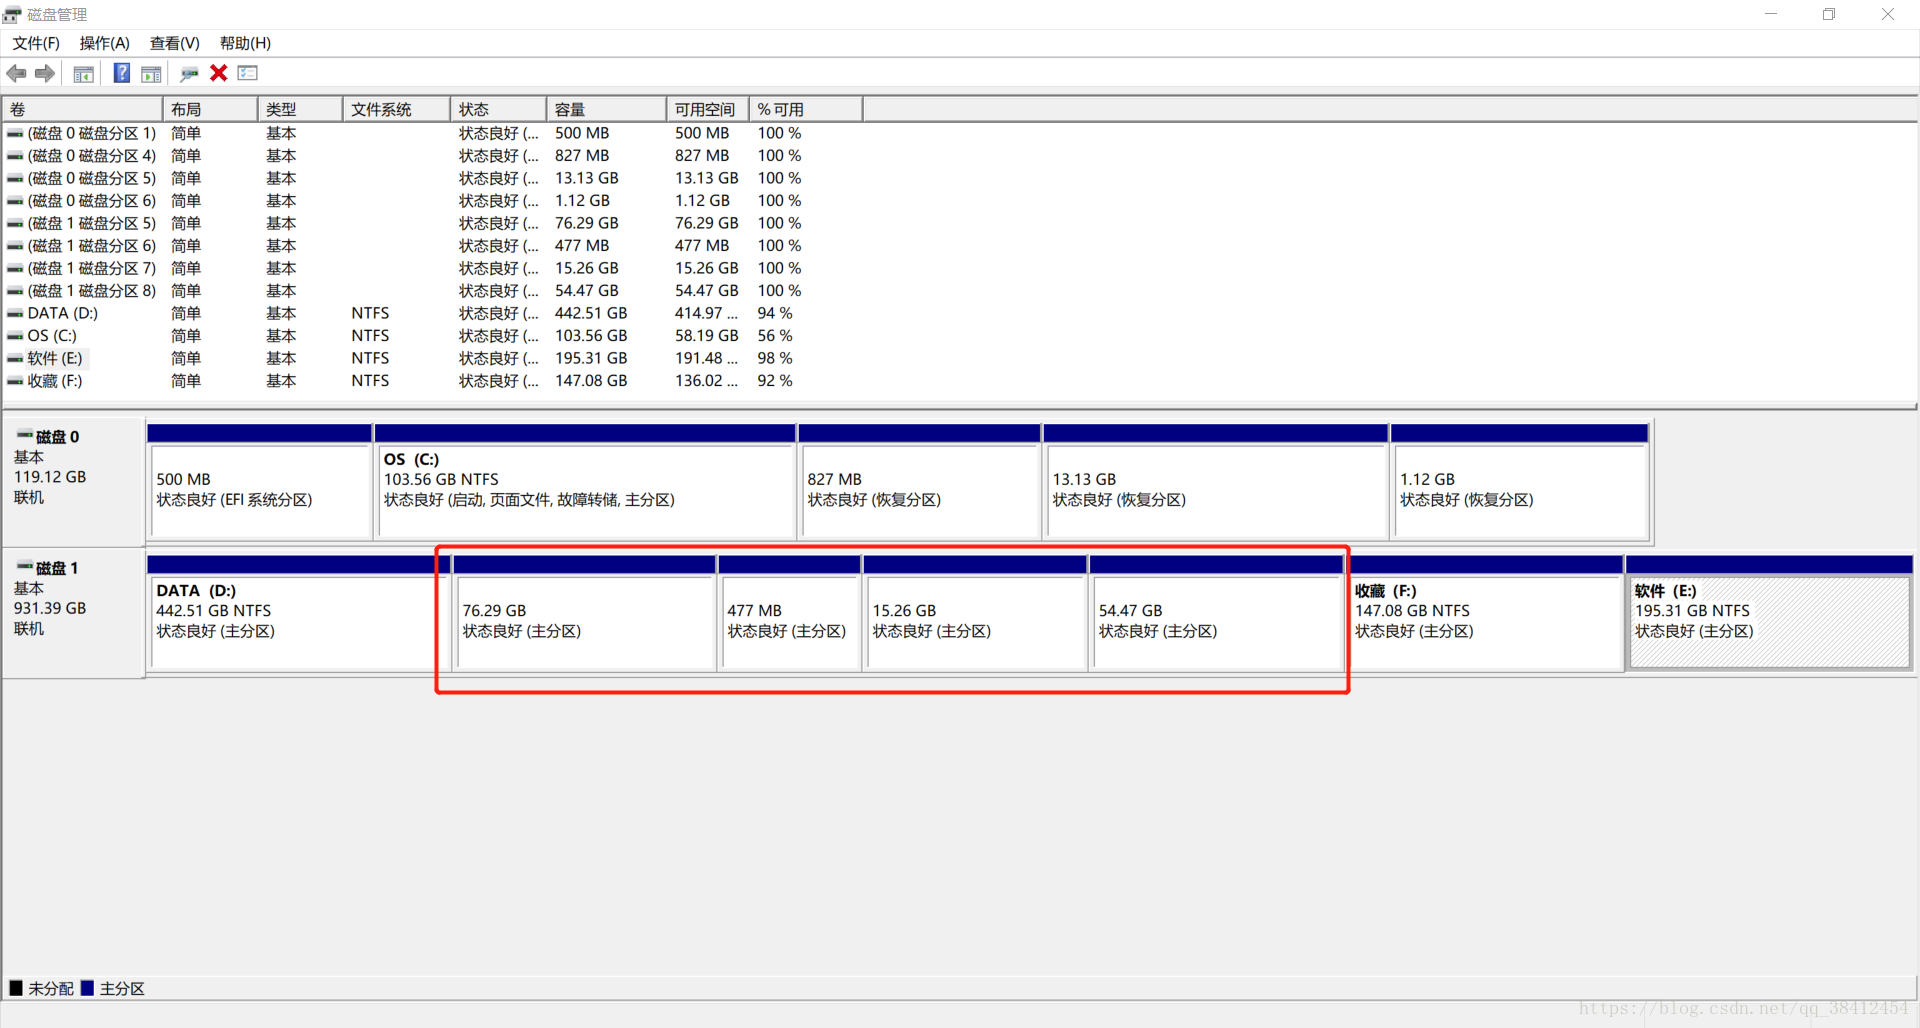Select the 827 MB recovery partition block
1920x1028 pixels.
[x=919, y=482]
